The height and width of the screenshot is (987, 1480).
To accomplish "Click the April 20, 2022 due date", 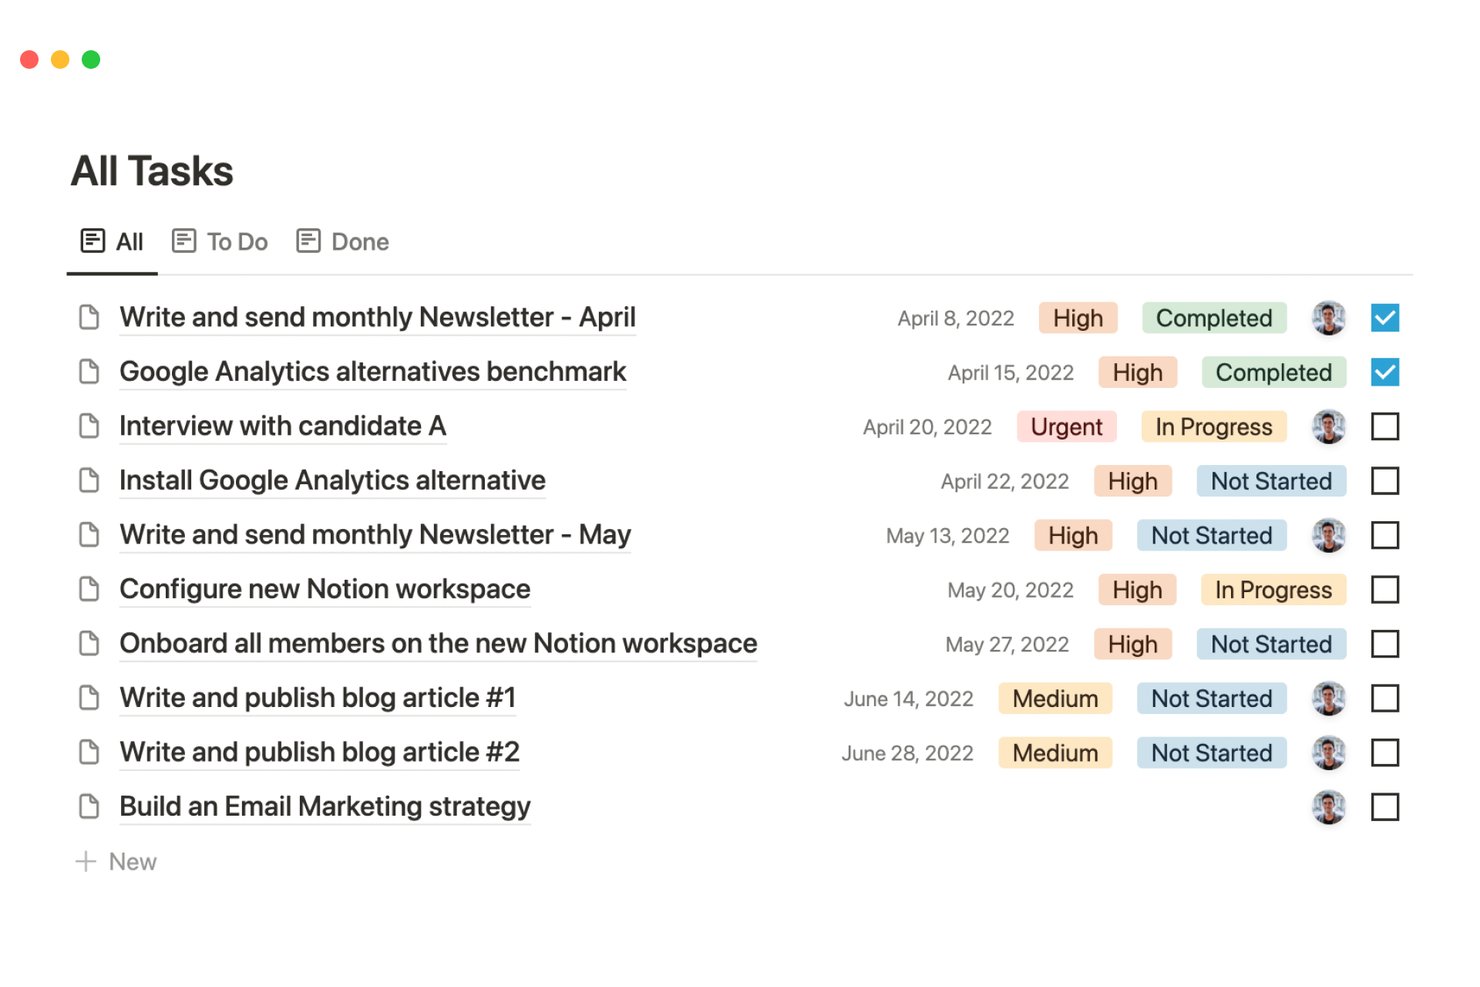I will (x=928, y=427).
